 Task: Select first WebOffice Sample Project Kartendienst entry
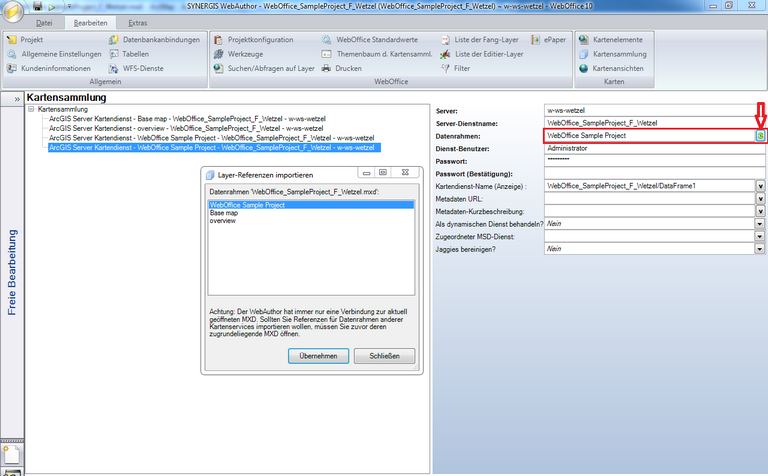[212, 138]
